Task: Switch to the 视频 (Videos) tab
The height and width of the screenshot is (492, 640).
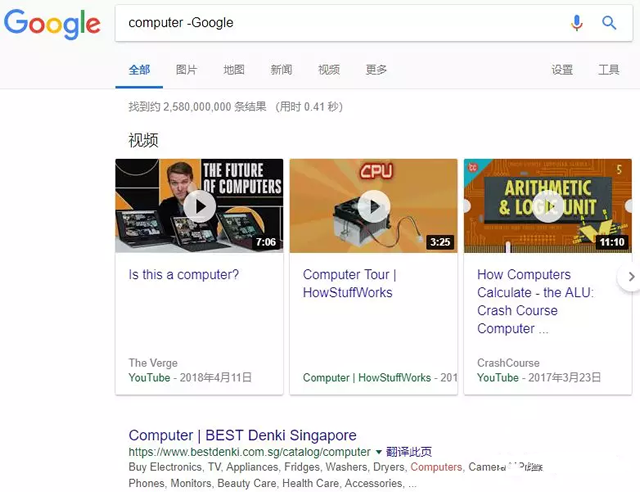Action: click(329, 70)
